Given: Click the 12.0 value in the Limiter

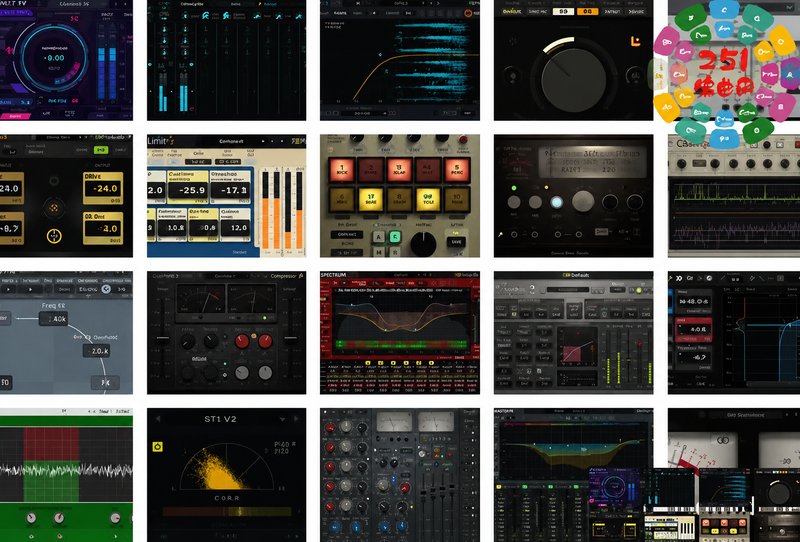Looking at the screenshot, I should point(236,228).
